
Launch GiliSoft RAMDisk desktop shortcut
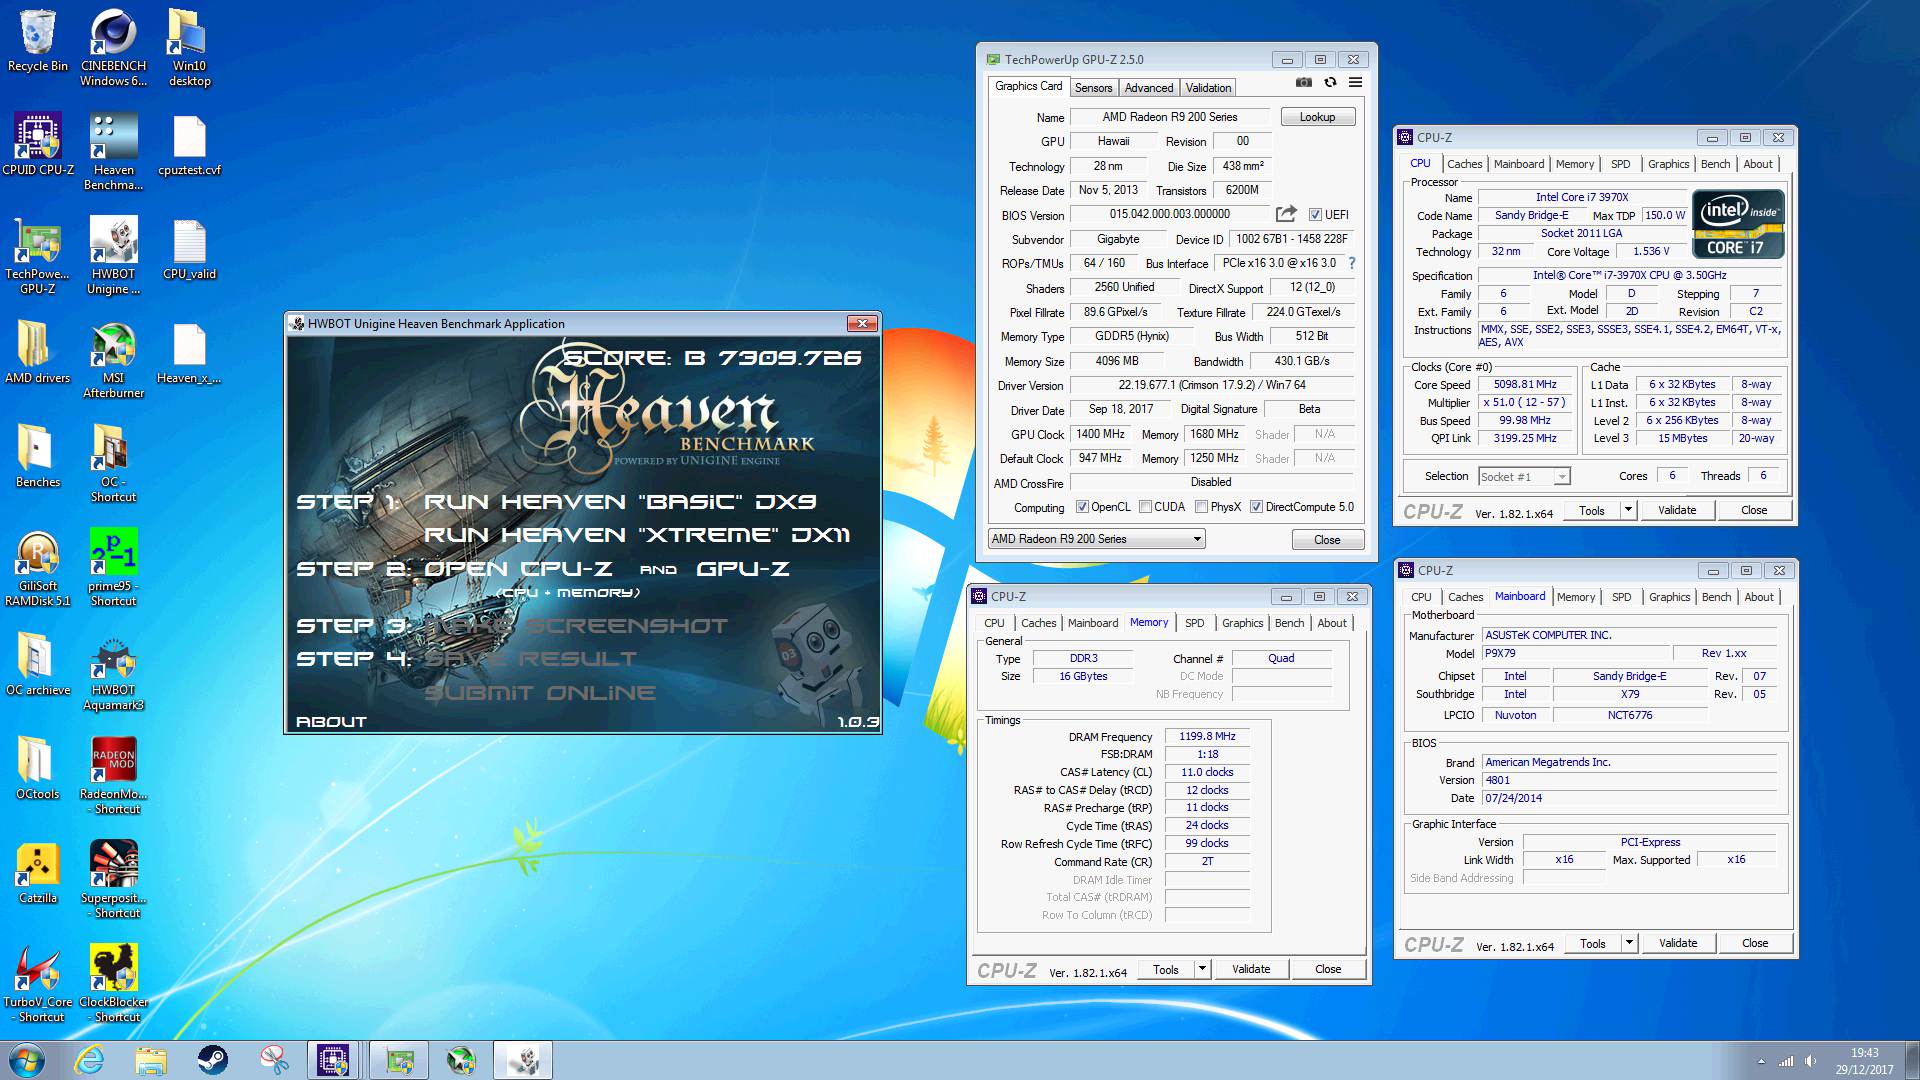[x=38, y=568]
